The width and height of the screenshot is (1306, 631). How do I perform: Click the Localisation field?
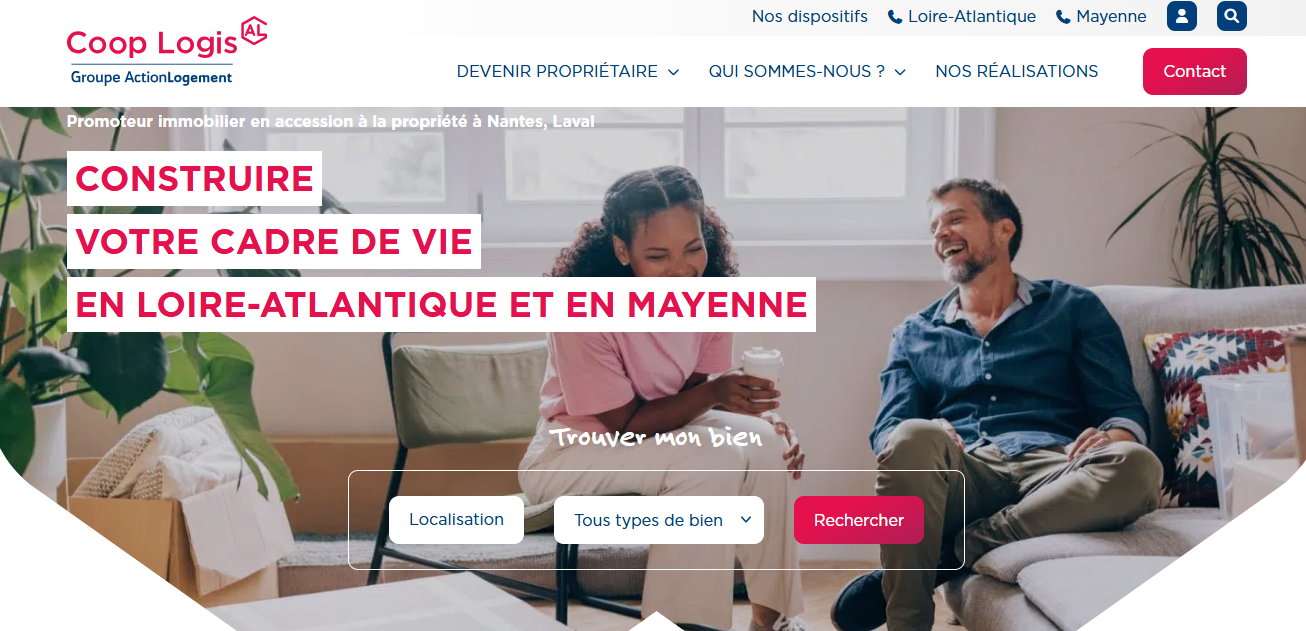click(456, 520)
